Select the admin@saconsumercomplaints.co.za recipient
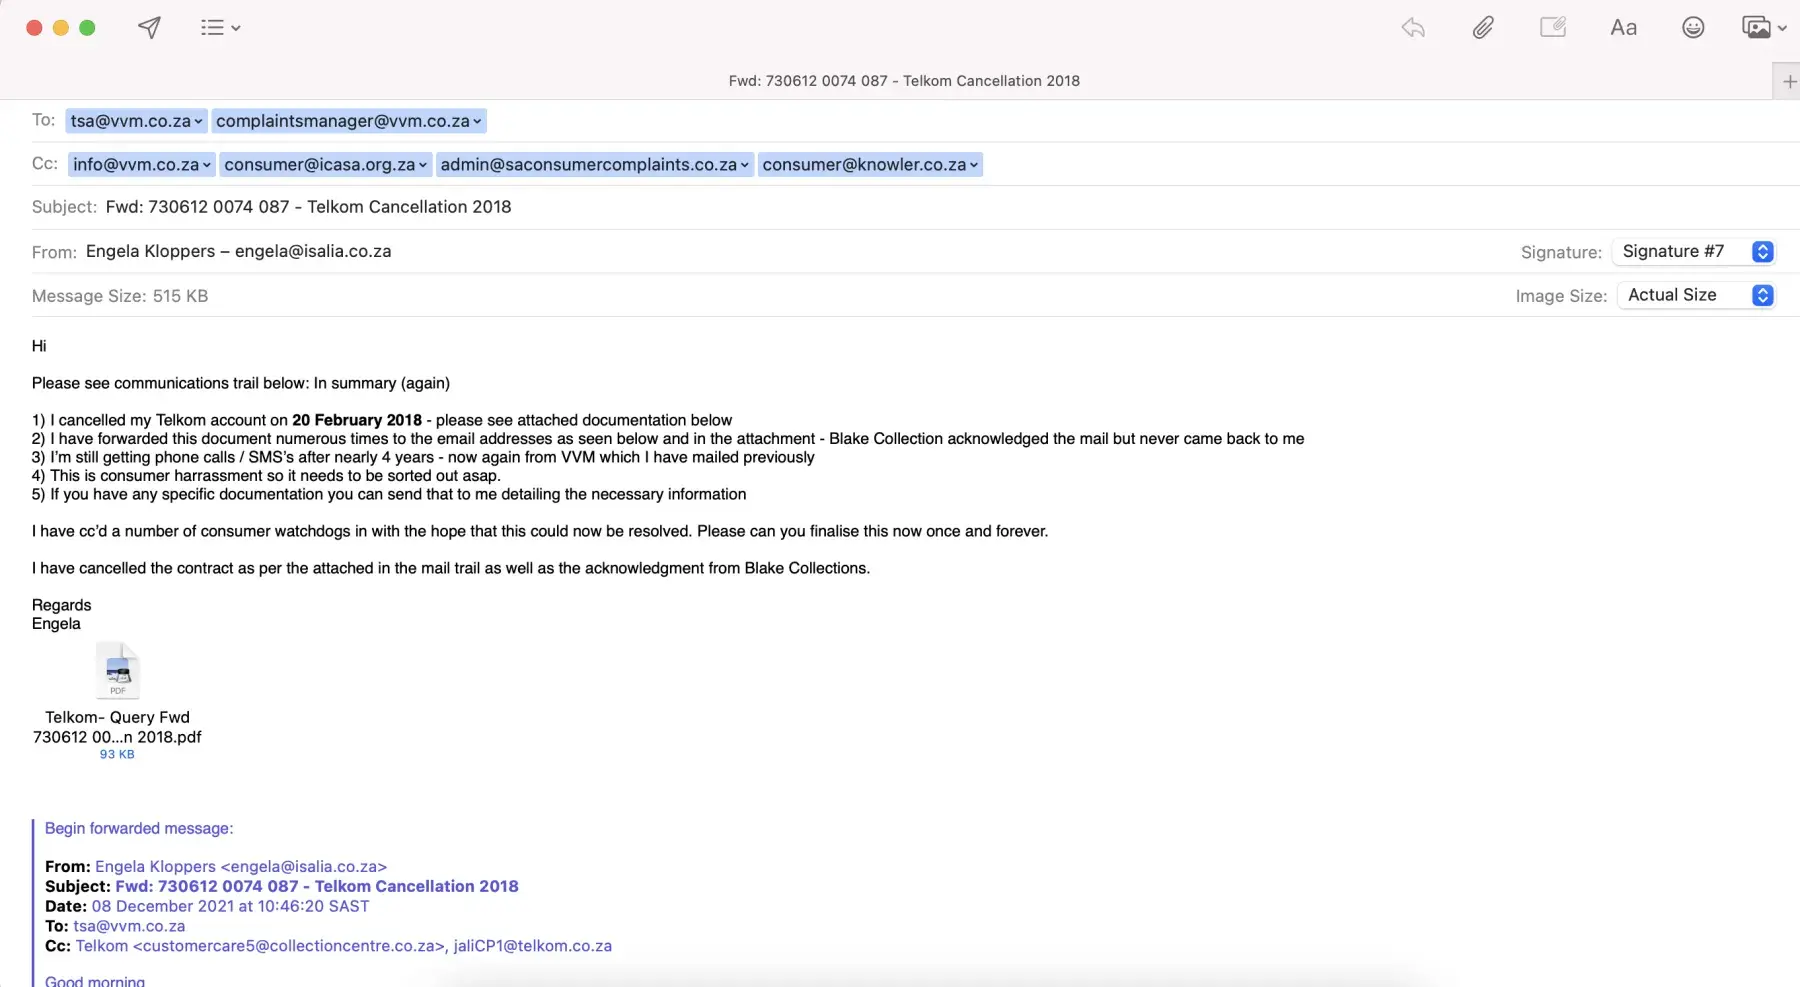The height and width of the screenshot is (987, 1800). (x=588, y=165)
